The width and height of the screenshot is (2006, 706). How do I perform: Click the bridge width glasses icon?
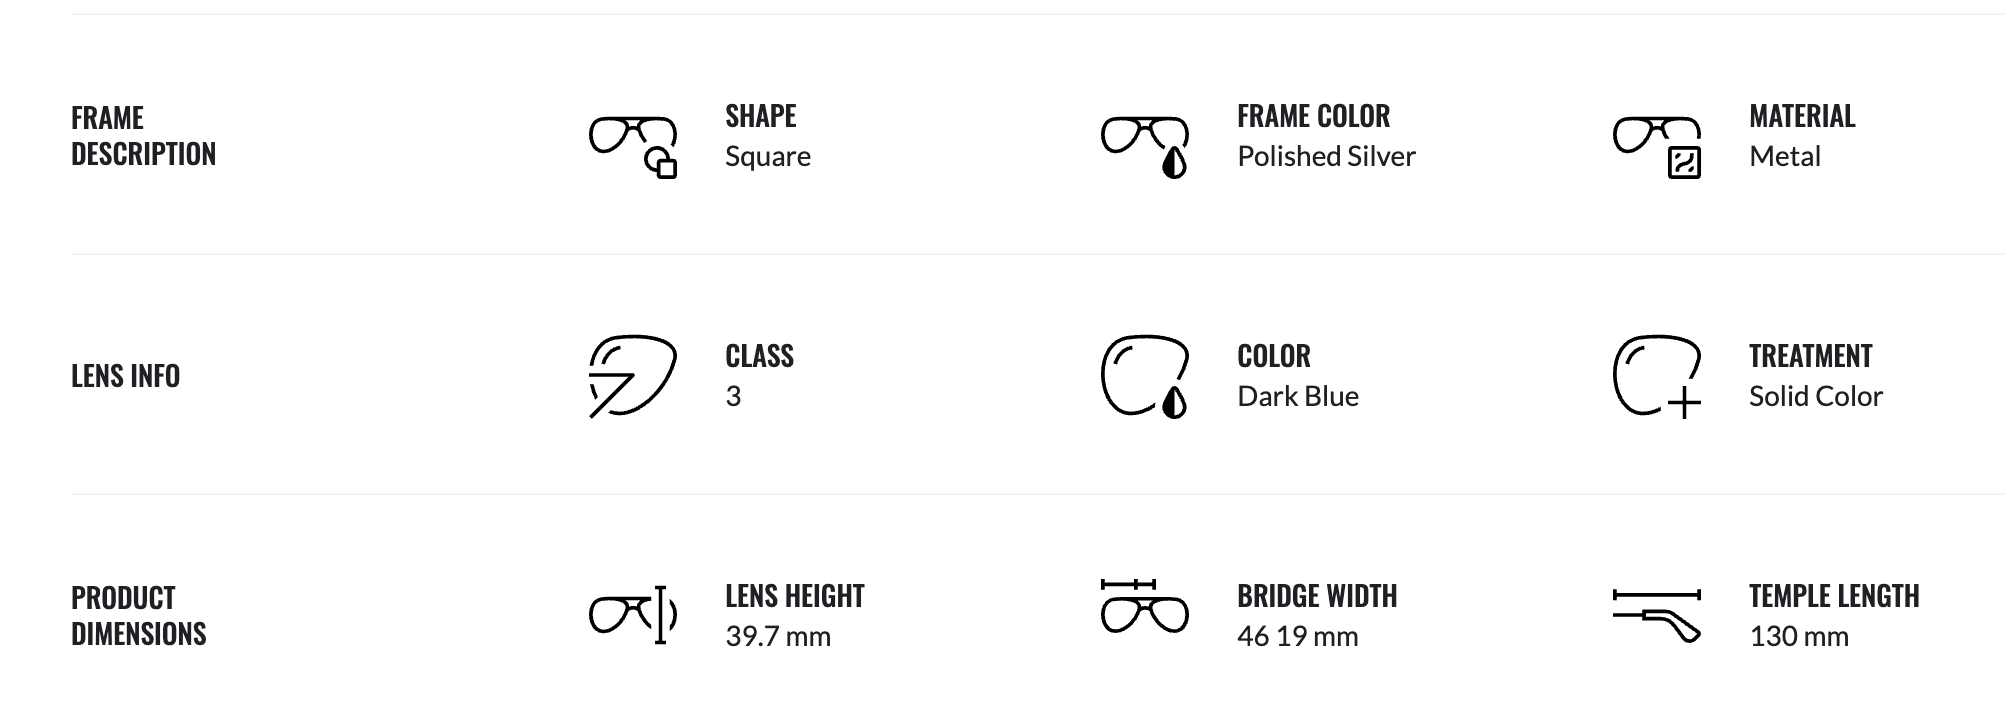1145,606
